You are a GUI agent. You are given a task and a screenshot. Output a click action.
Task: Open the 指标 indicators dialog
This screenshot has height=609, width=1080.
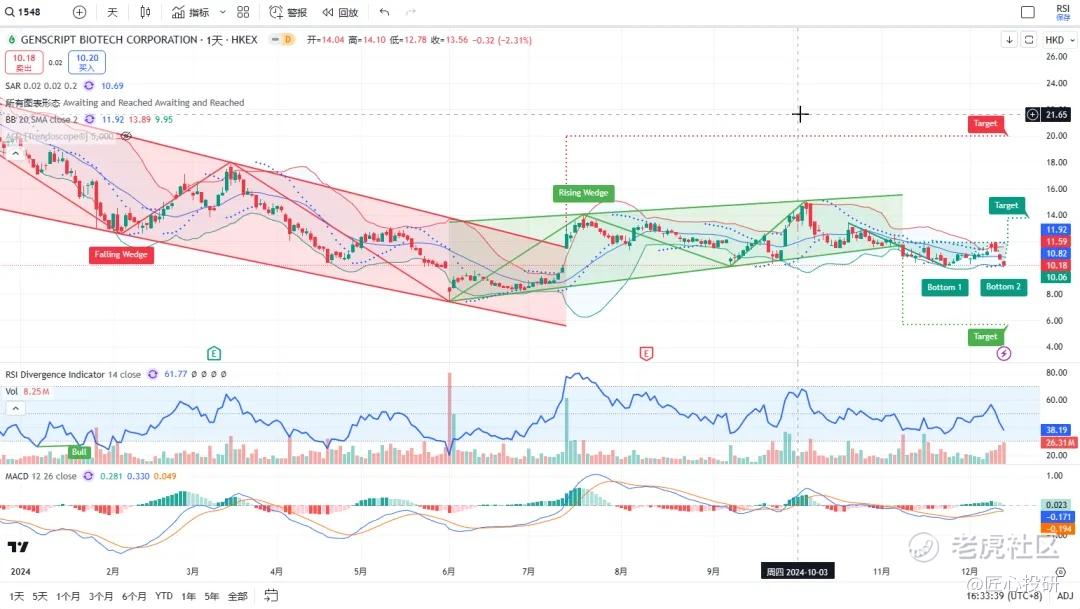click(191, 12)
